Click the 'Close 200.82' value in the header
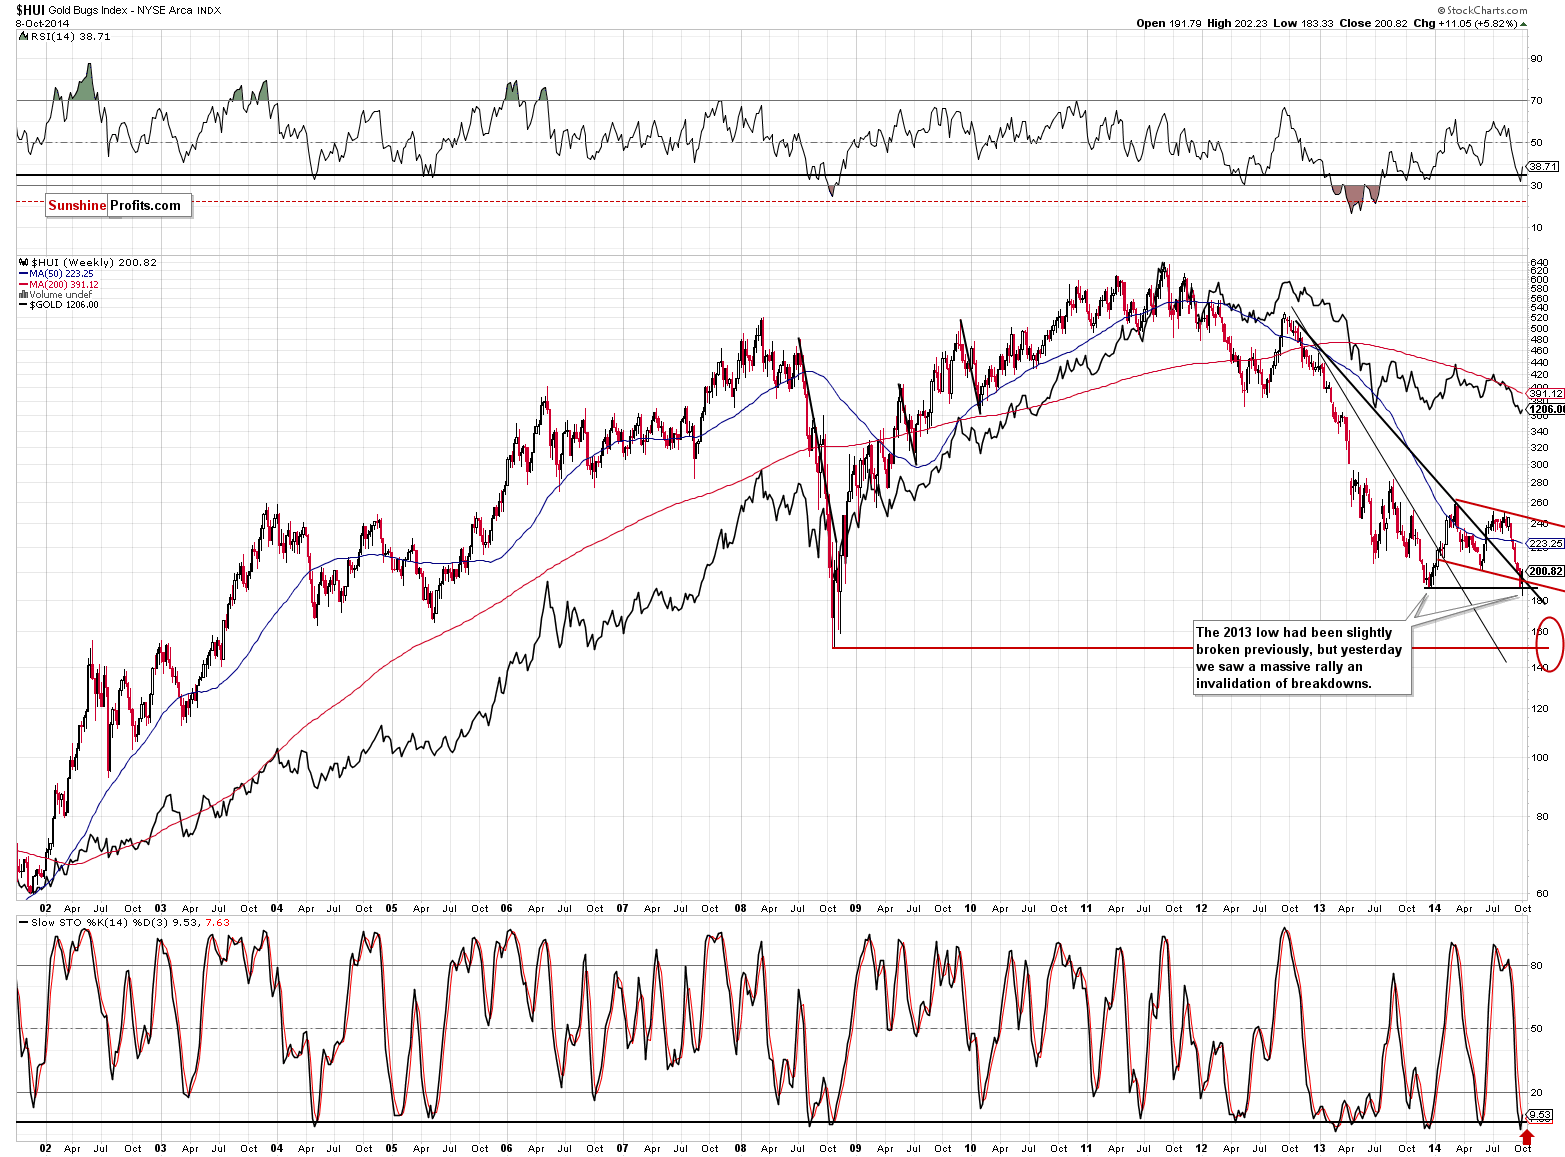The image size is (1565, 1157). point(1373,23)
